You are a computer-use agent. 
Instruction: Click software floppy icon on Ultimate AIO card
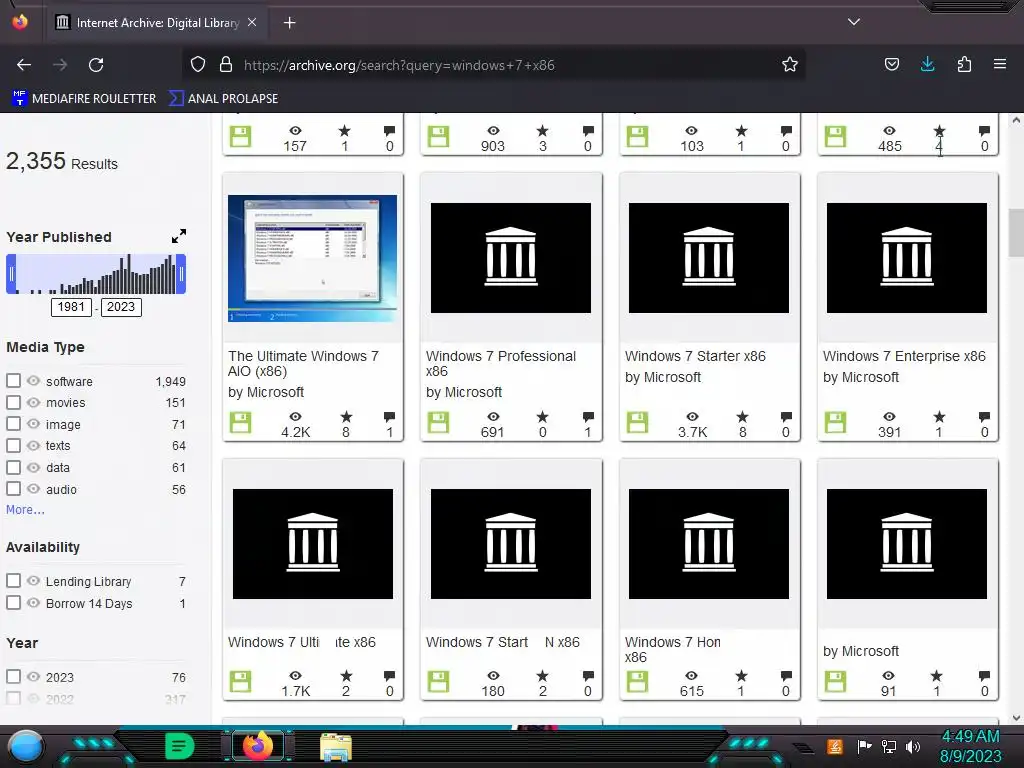coord(240,422)
